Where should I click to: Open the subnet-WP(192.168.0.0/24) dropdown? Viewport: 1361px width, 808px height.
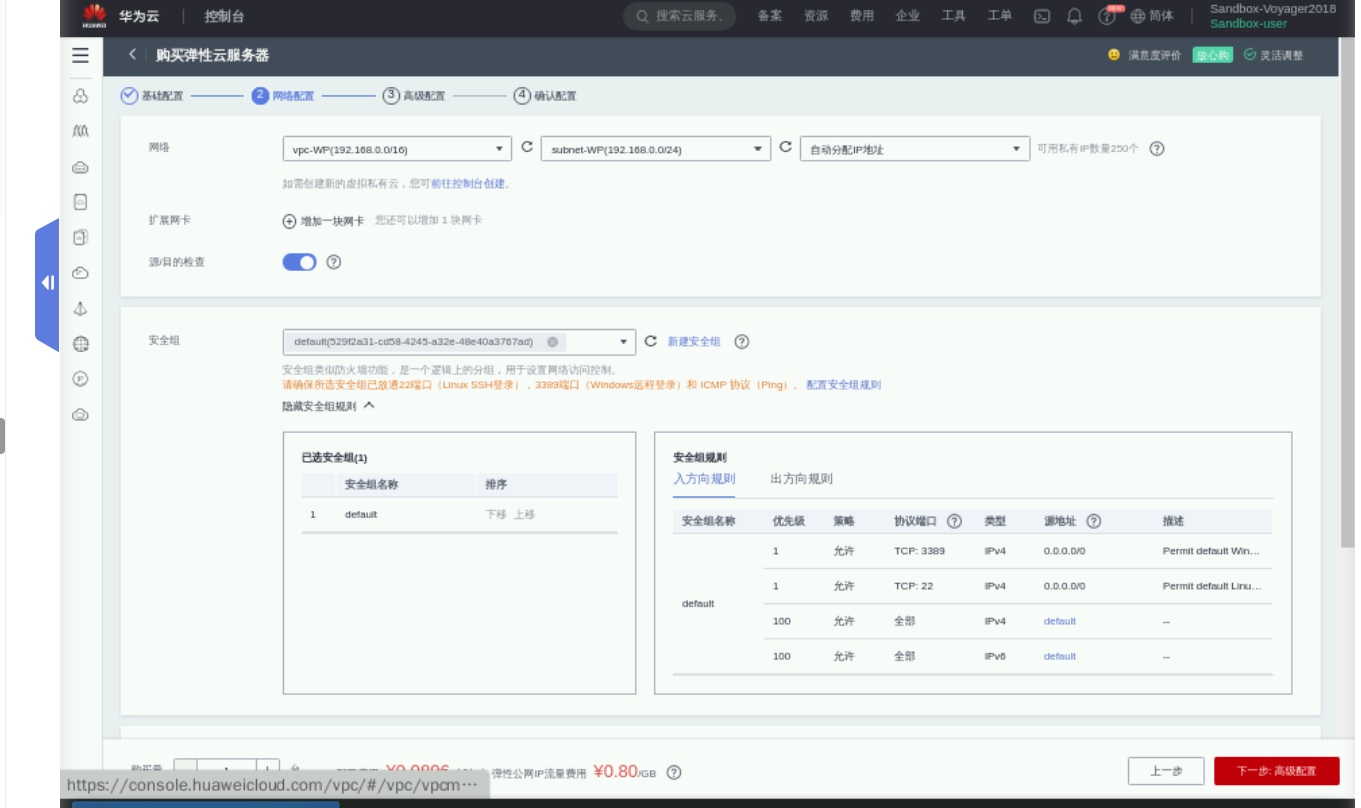[x=656, y=149]
